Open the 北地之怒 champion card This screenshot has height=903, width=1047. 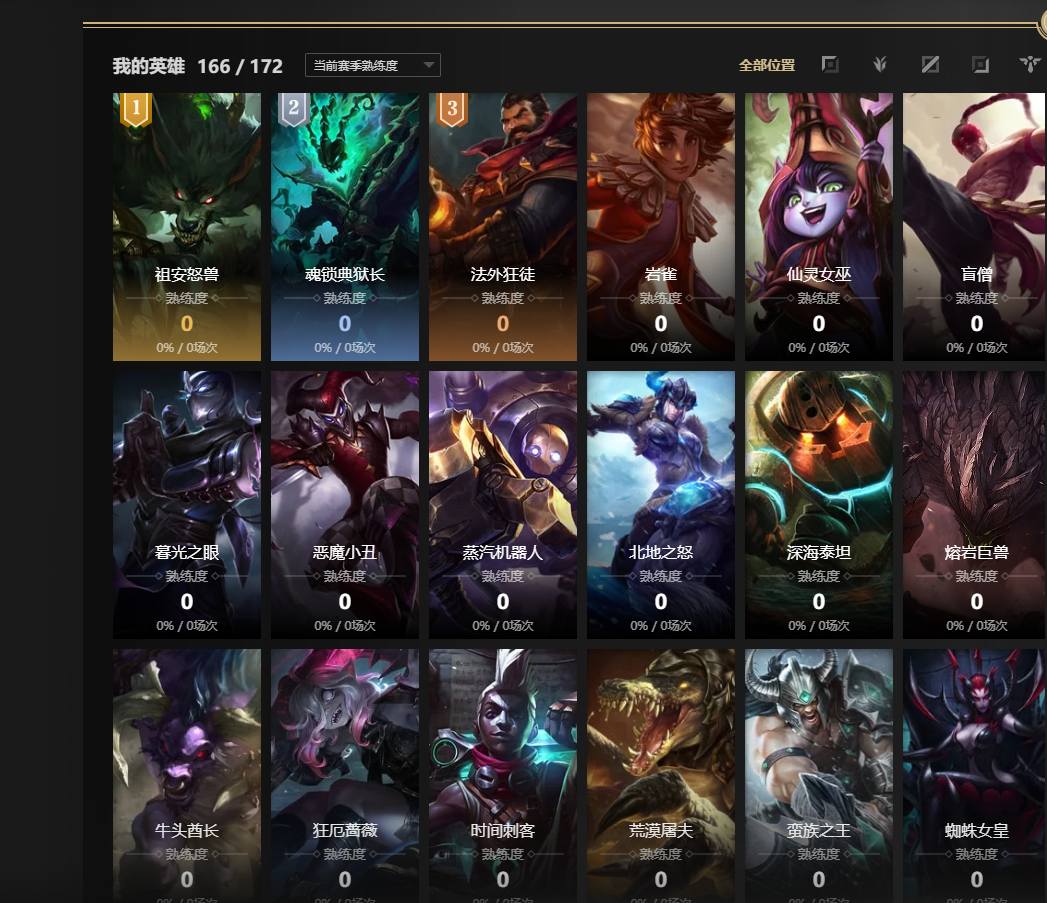[x=661, y=505]
